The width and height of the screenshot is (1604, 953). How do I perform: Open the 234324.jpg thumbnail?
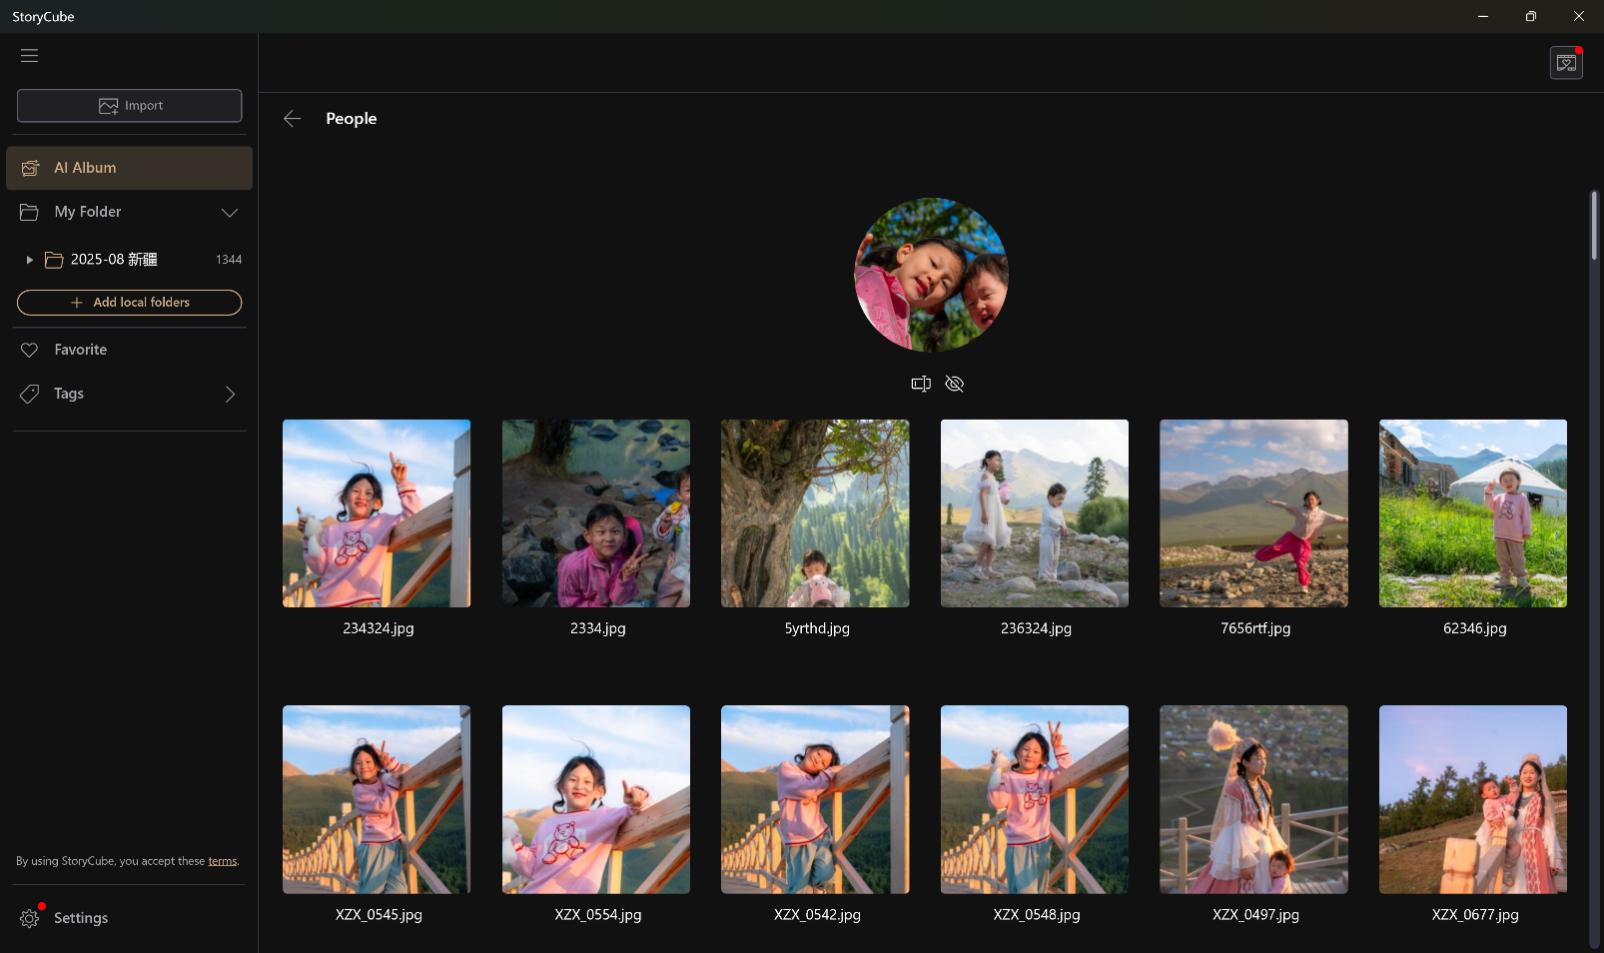point(376,513)
